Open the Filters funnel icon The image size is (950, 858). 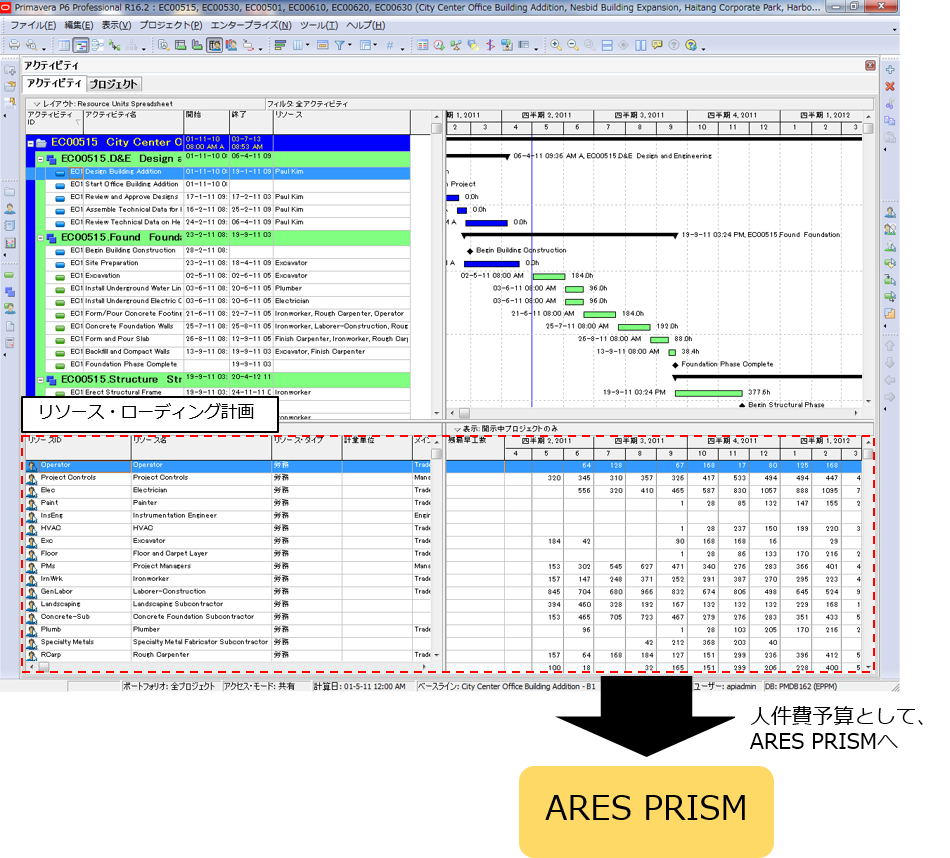339,45
